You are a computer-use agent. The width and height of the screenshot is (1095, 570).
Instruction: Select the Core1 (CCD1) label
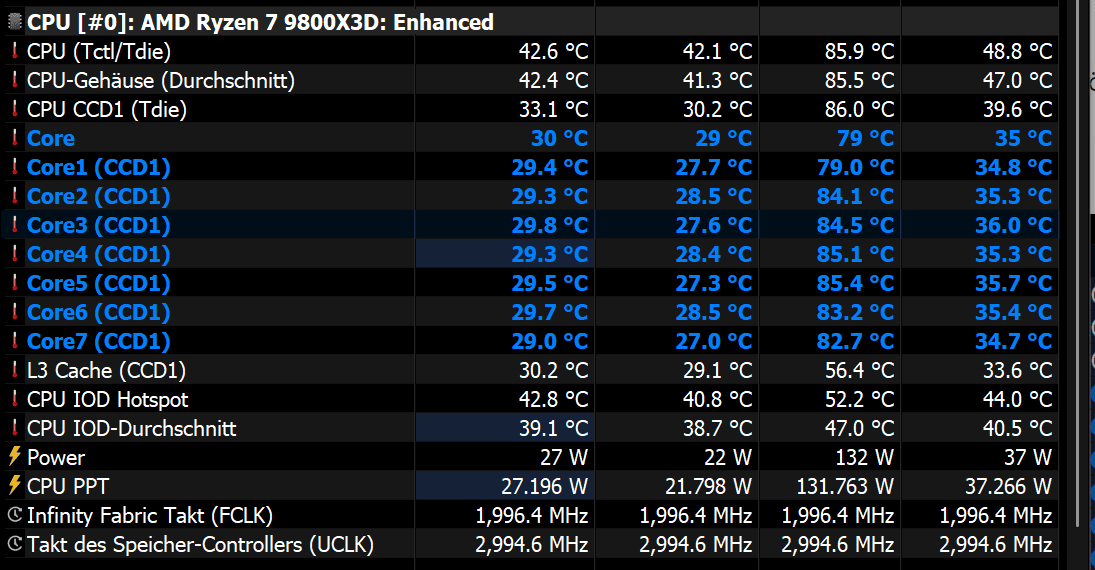(98, 168)
